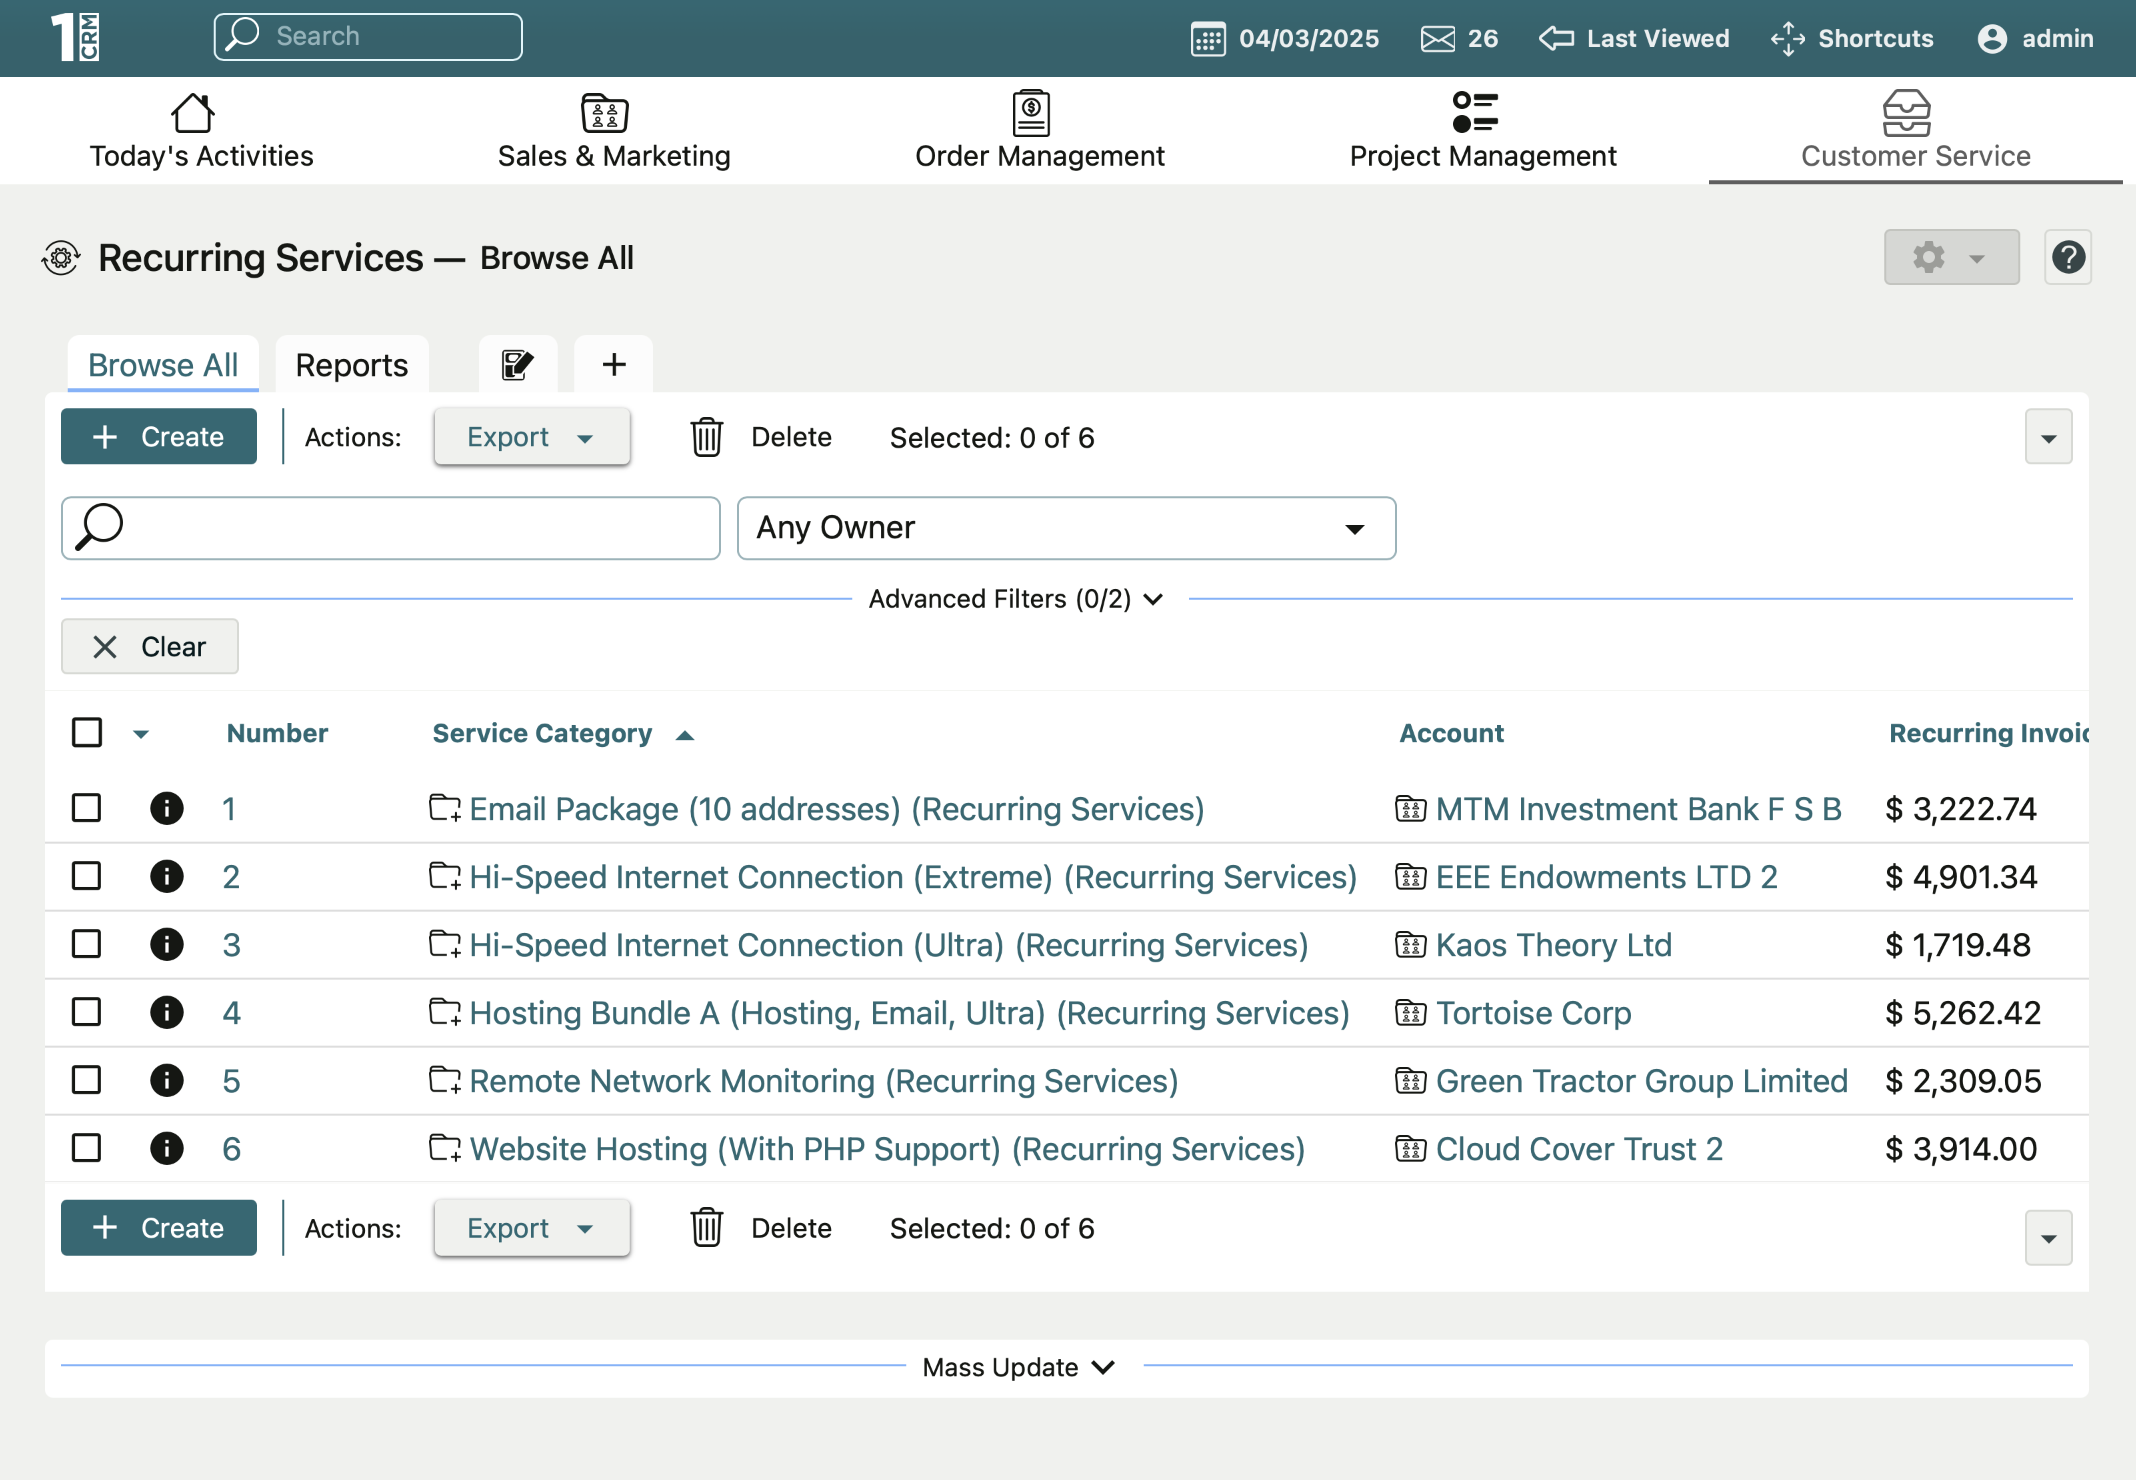Select the Customer Service tab
This screenshot has width=2136, height=1480.
(1915, 131)
